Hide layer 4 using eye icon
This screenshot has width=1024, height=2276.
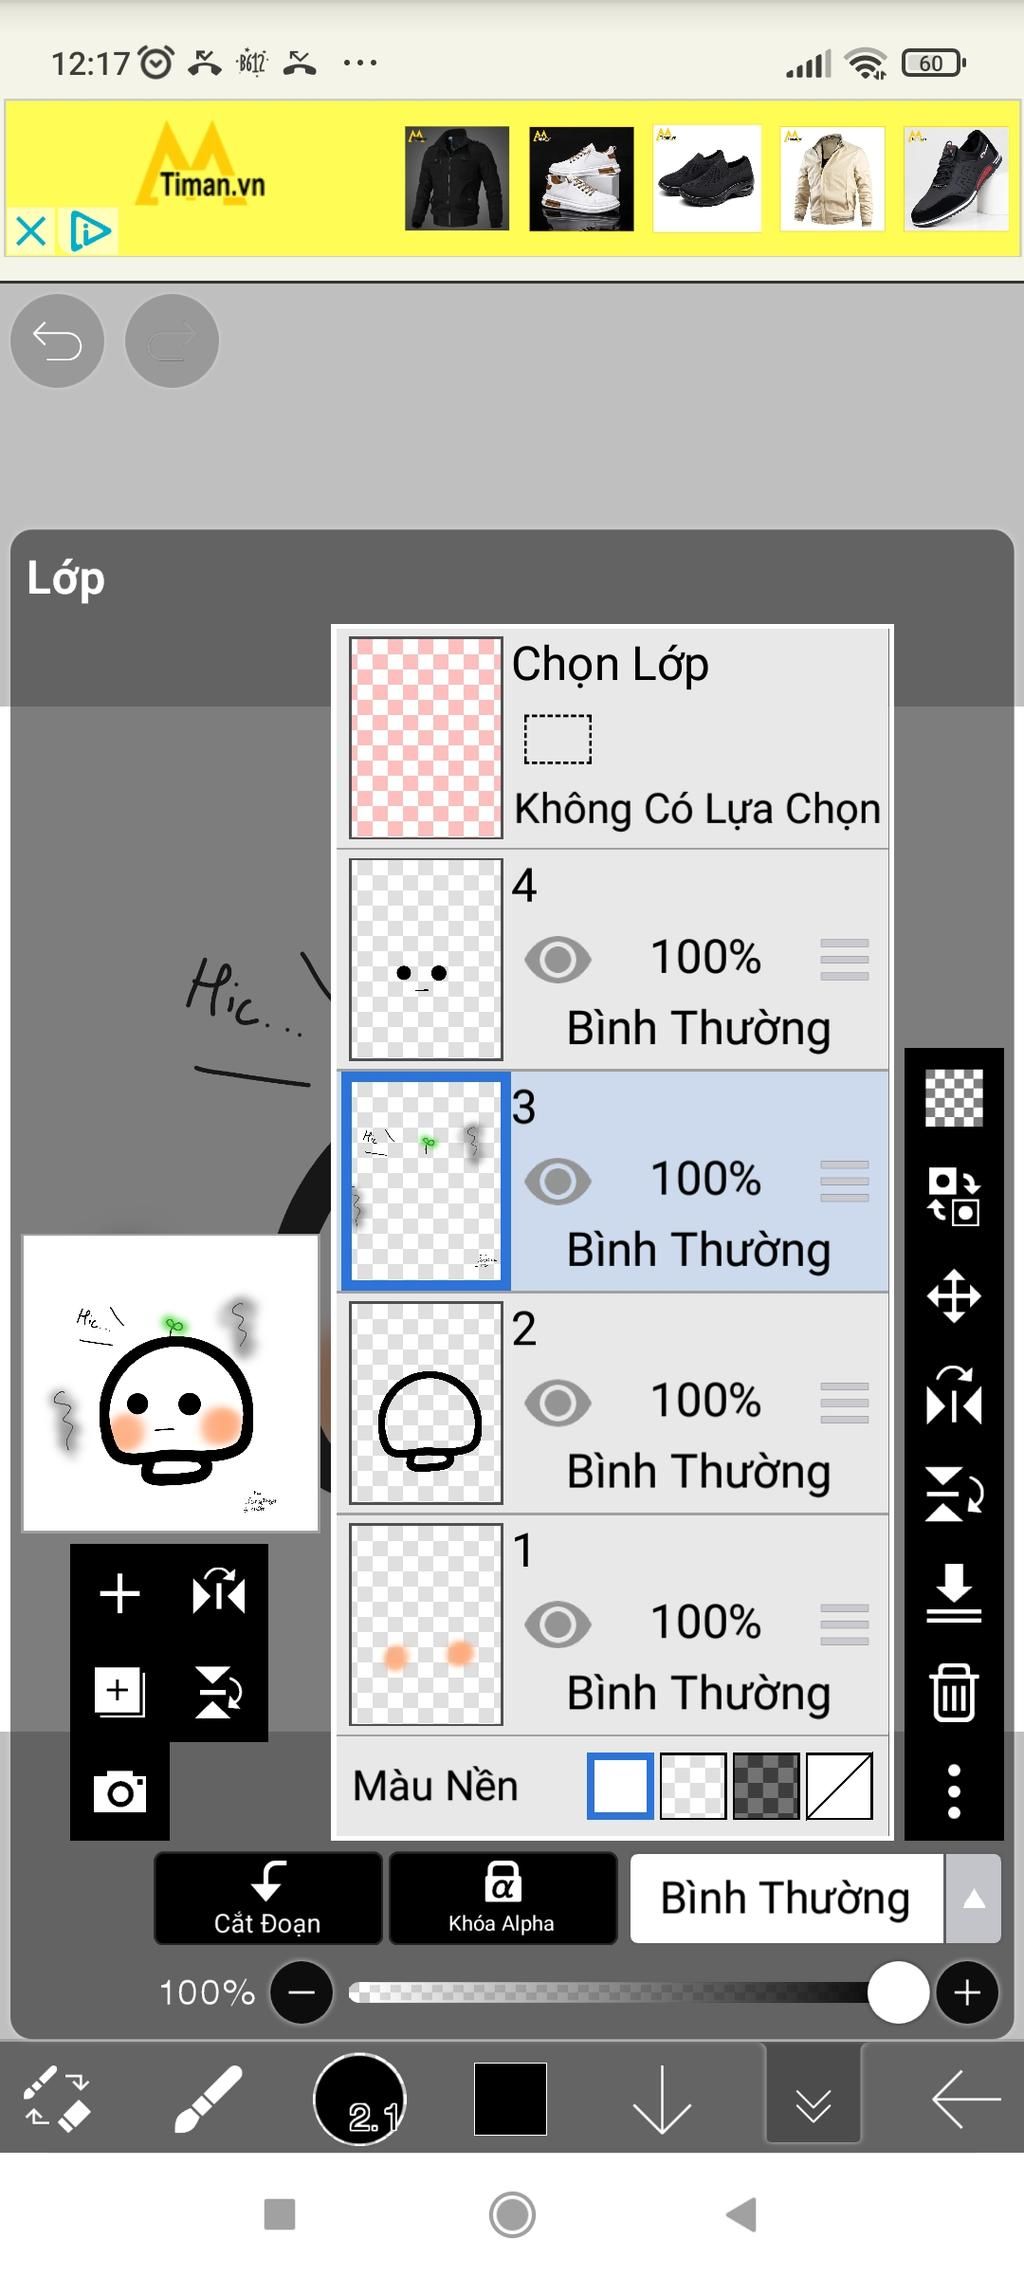point(558,960)
